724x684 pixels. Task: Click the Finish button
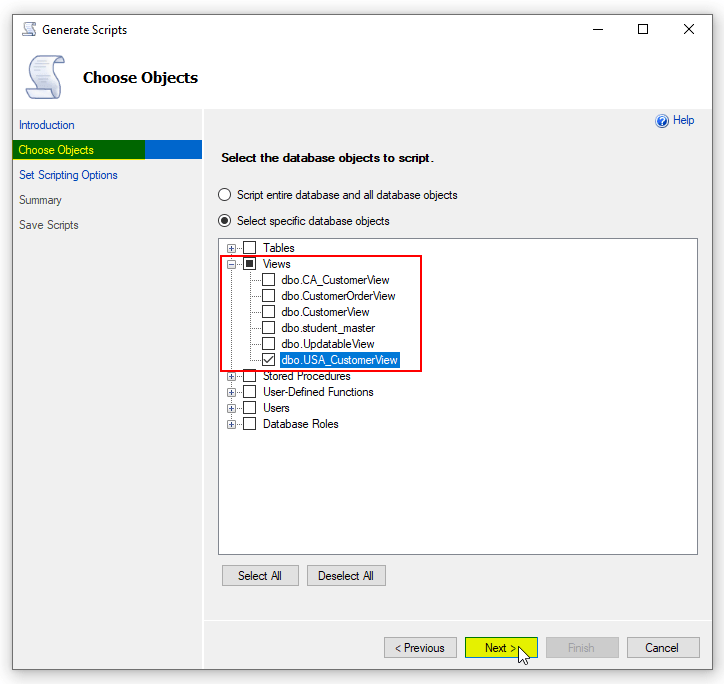pos(582,648)
